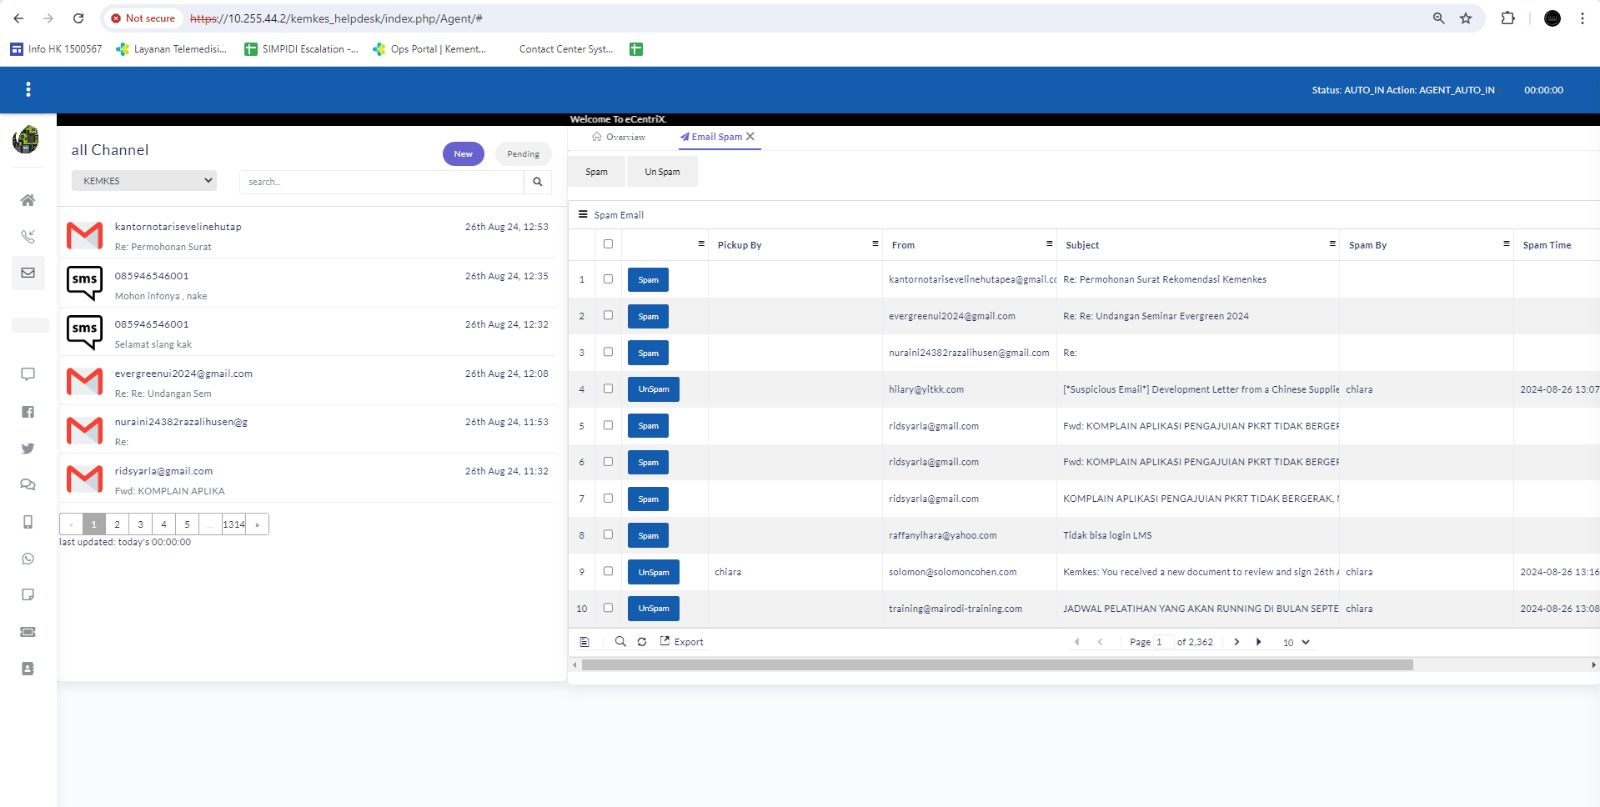Check the select-all checkbox in grid header

tap(608, 244)
